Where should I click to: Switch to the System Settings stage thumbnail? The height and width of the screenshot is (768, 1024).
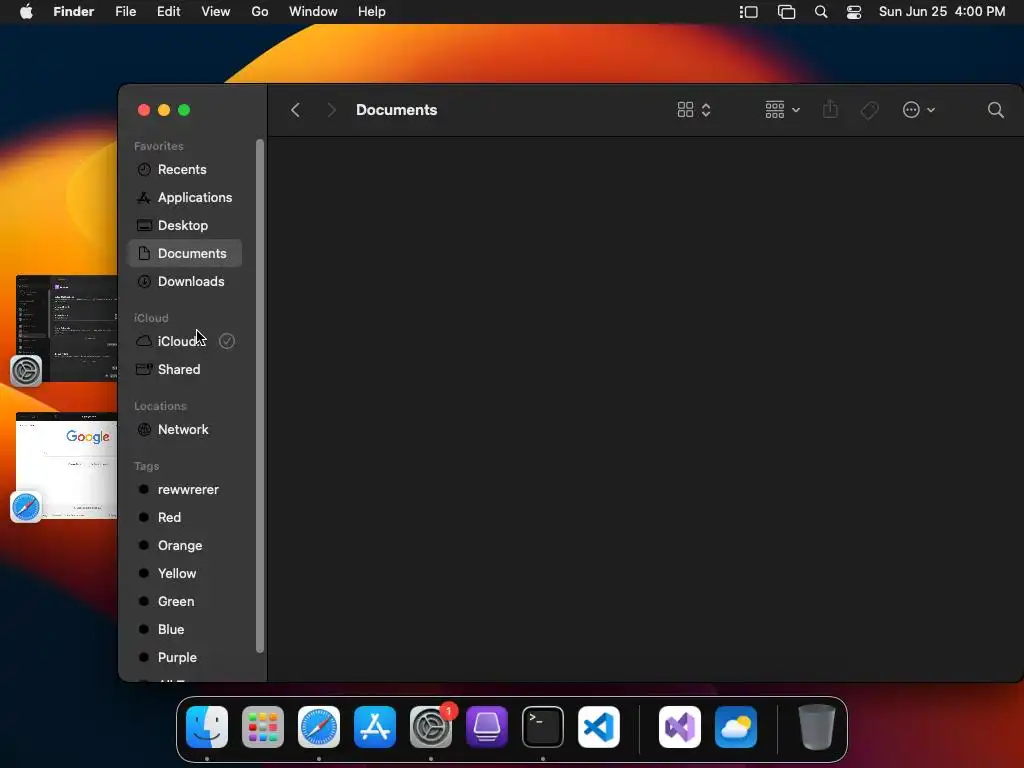tap(66, 328)
